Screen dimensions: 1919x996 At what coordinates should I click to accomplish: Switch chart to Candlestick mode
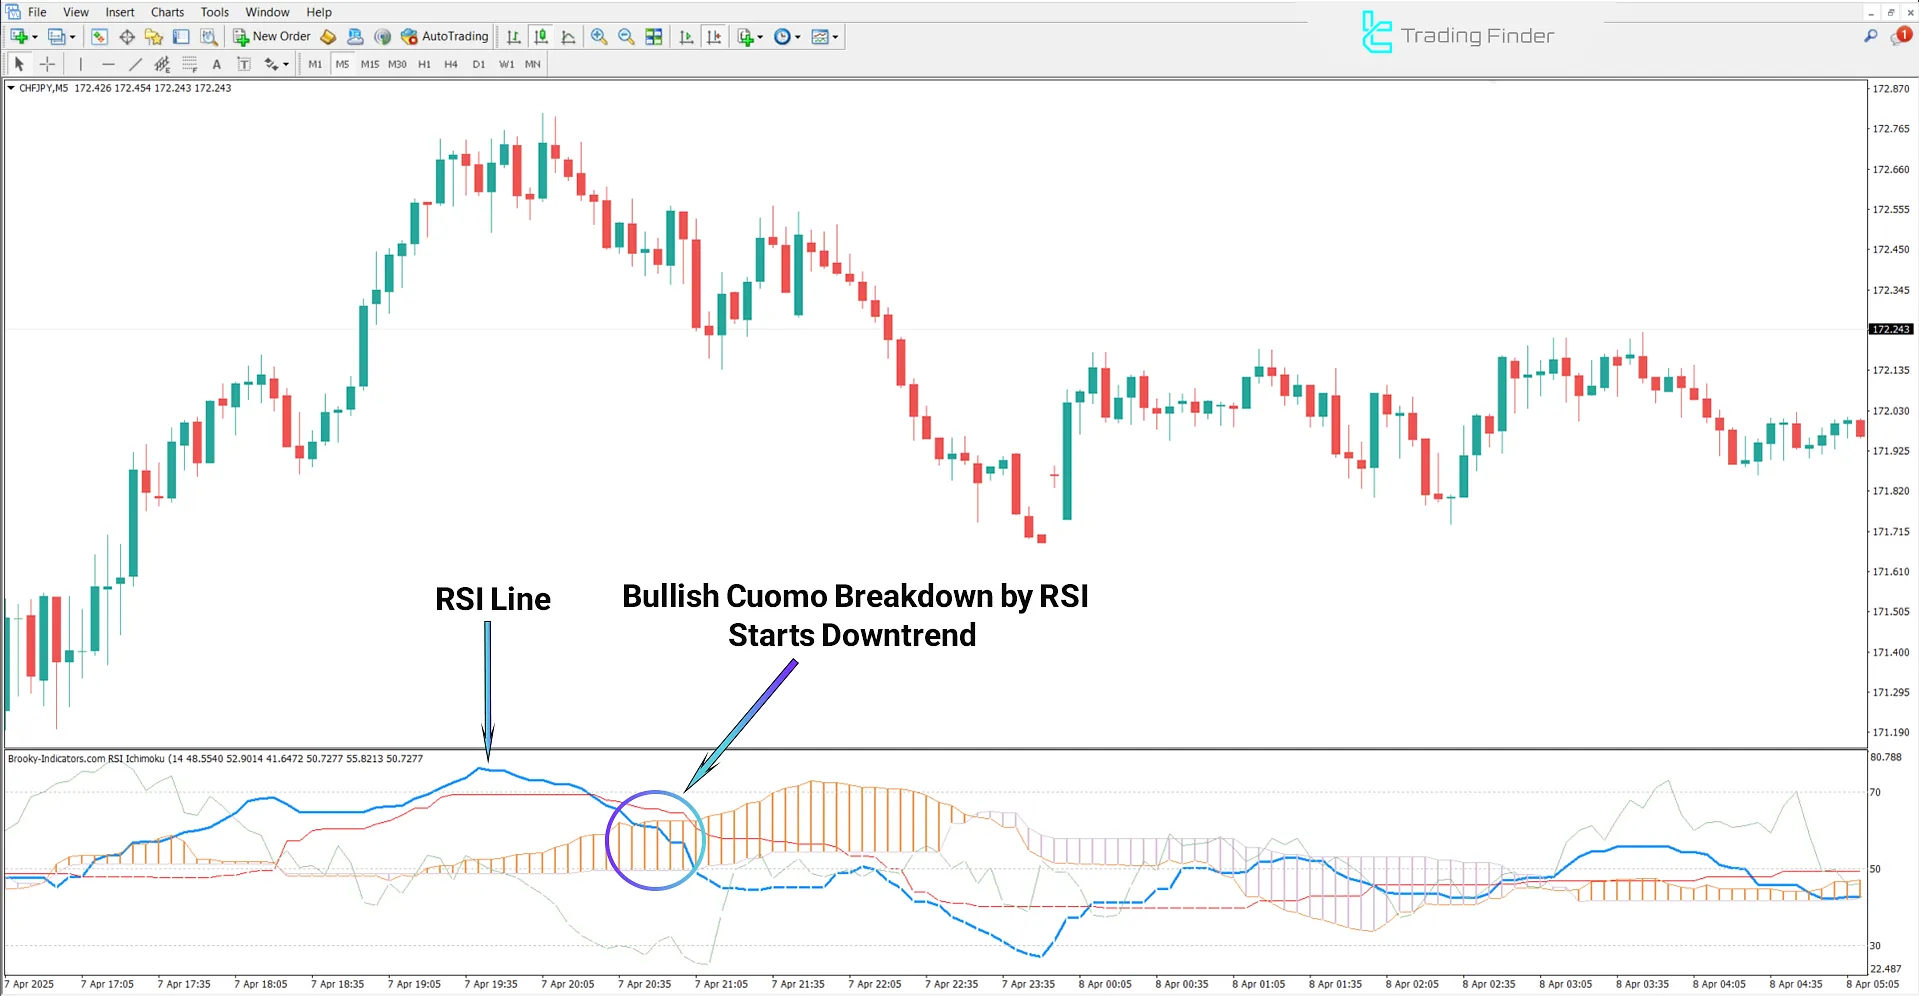point(540,37)
